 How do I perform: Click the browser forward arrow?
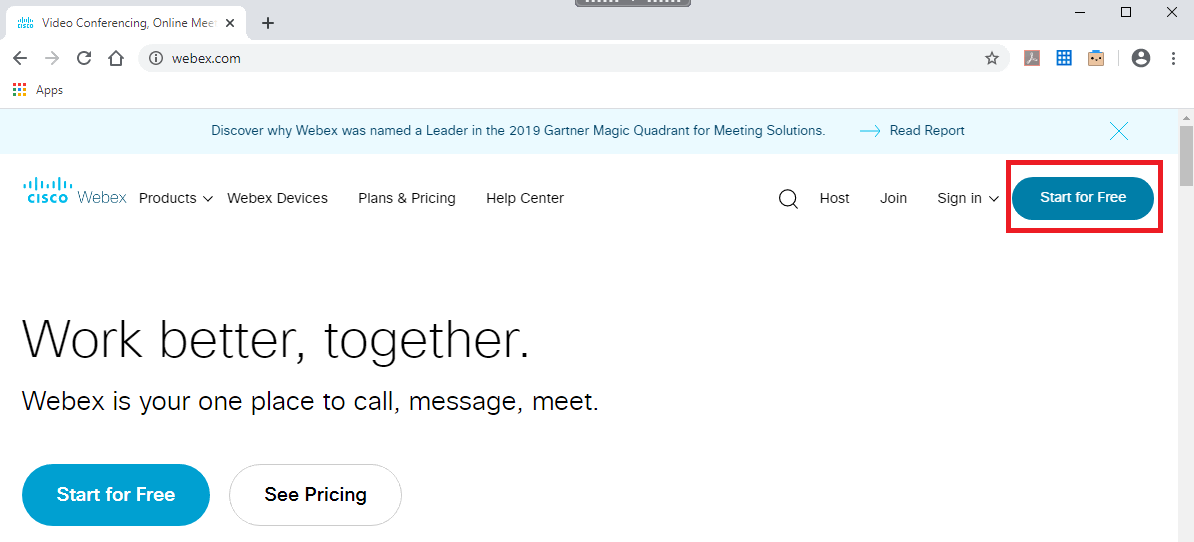point(52,59)
